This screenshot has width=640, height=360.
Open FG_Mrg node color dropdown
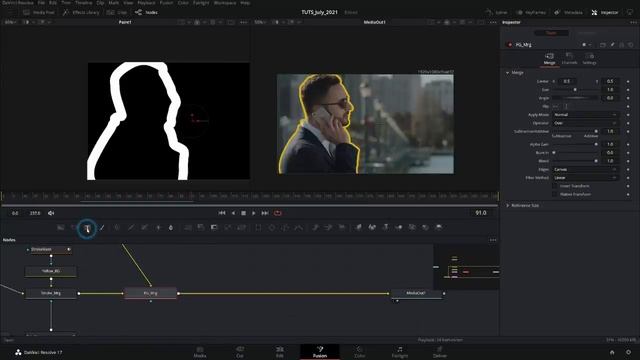[586, 44]
